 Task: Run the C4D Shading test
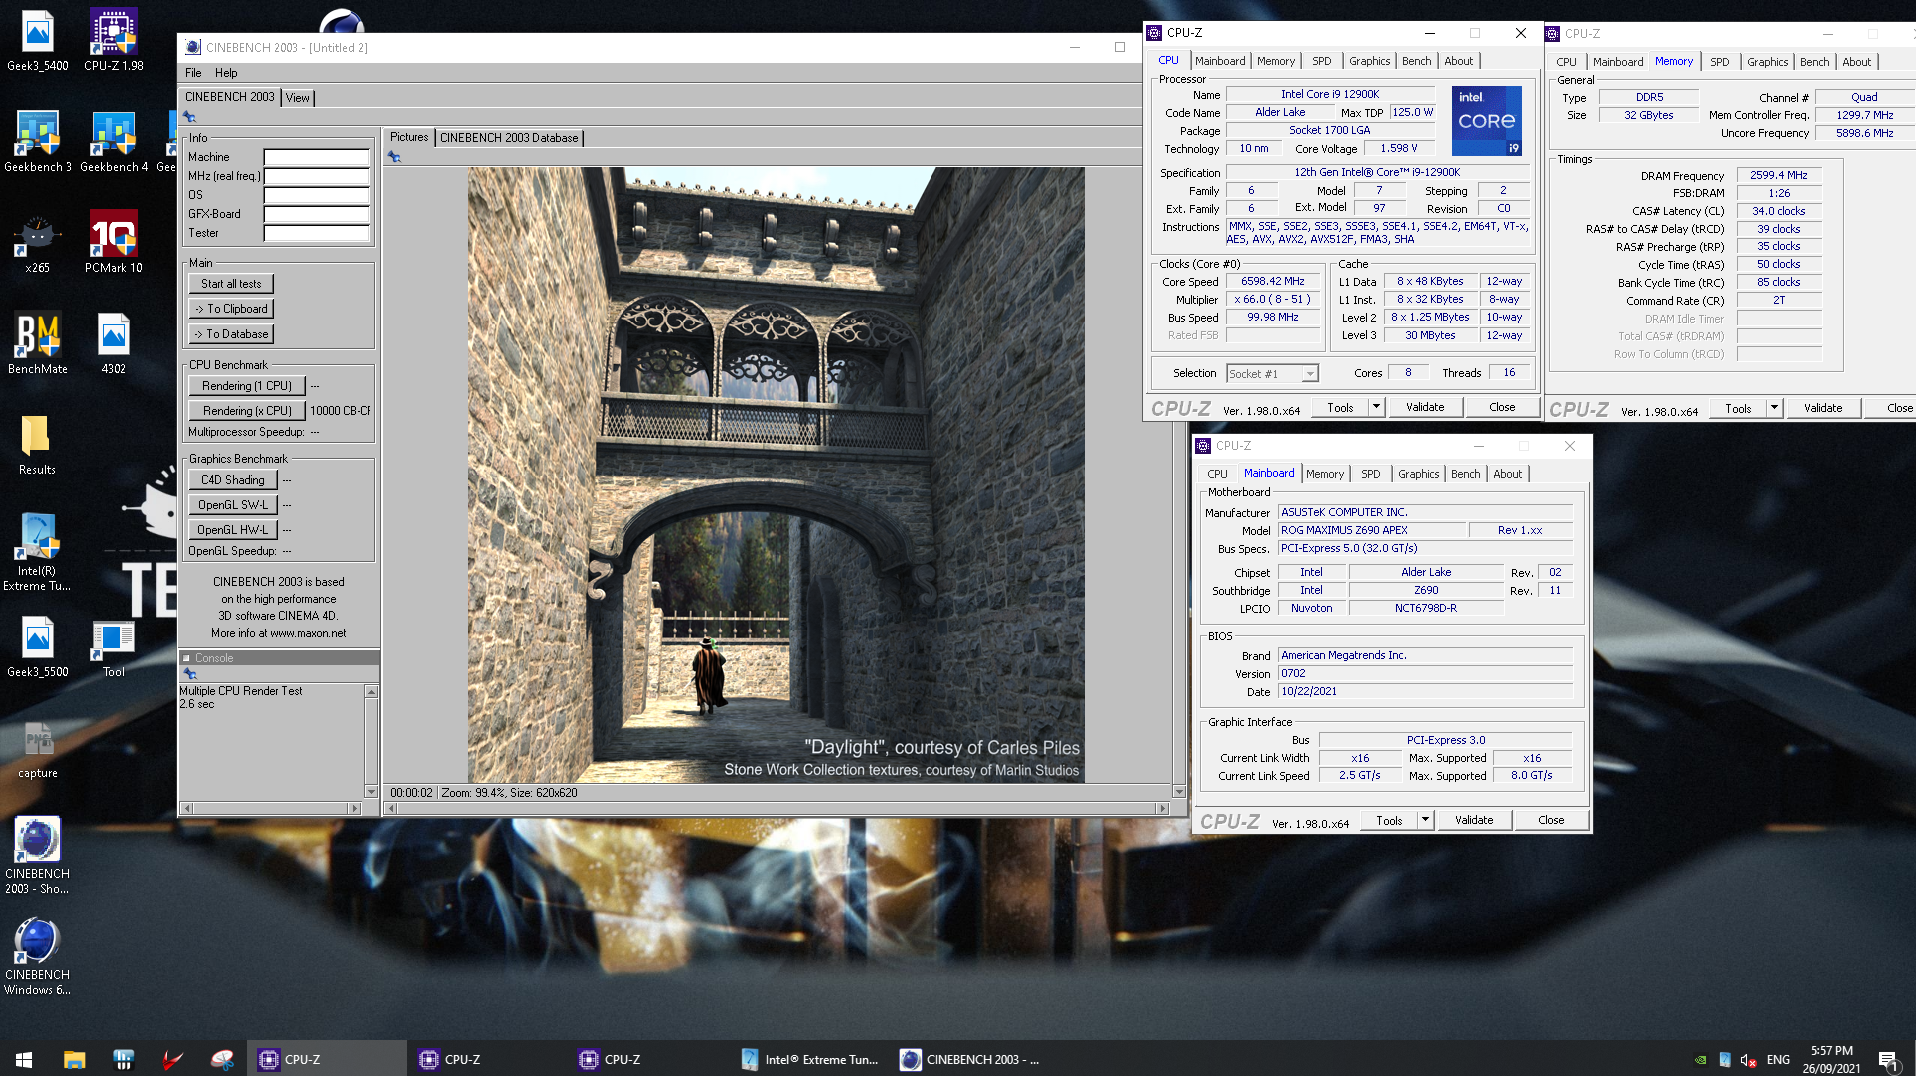point(233,480)
